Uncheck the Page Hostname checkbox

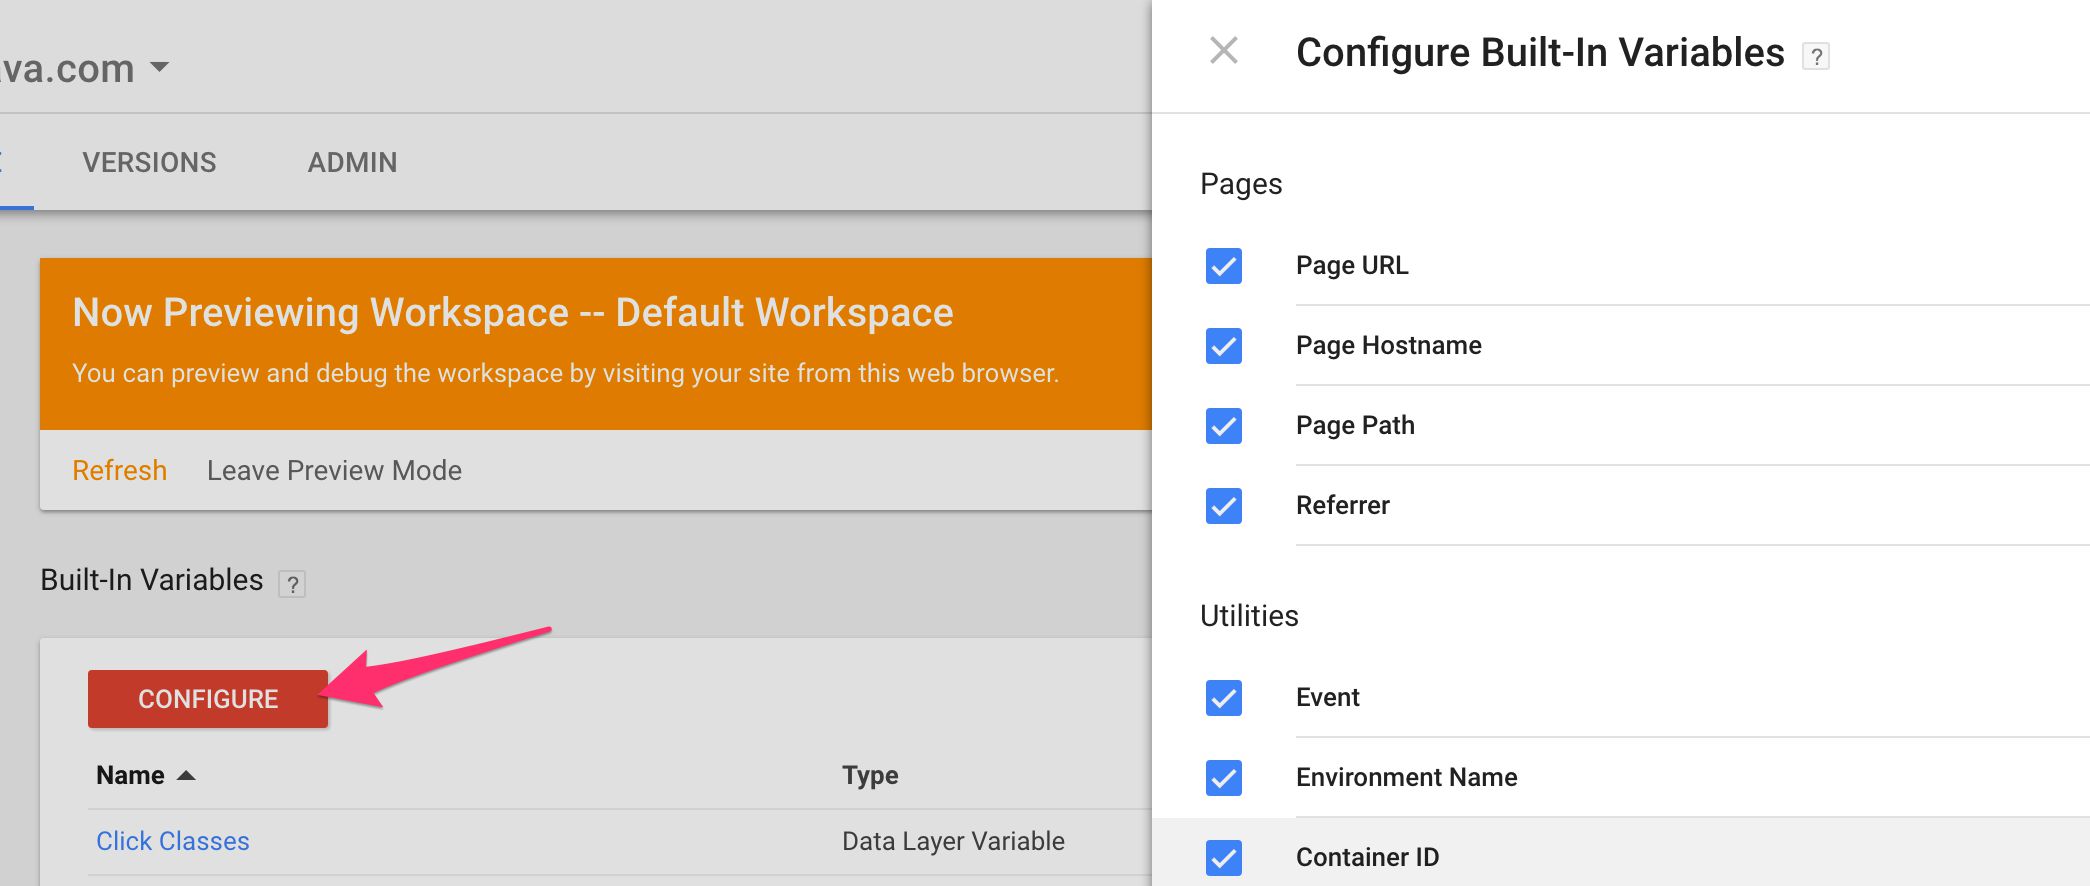coord(1224,346)
